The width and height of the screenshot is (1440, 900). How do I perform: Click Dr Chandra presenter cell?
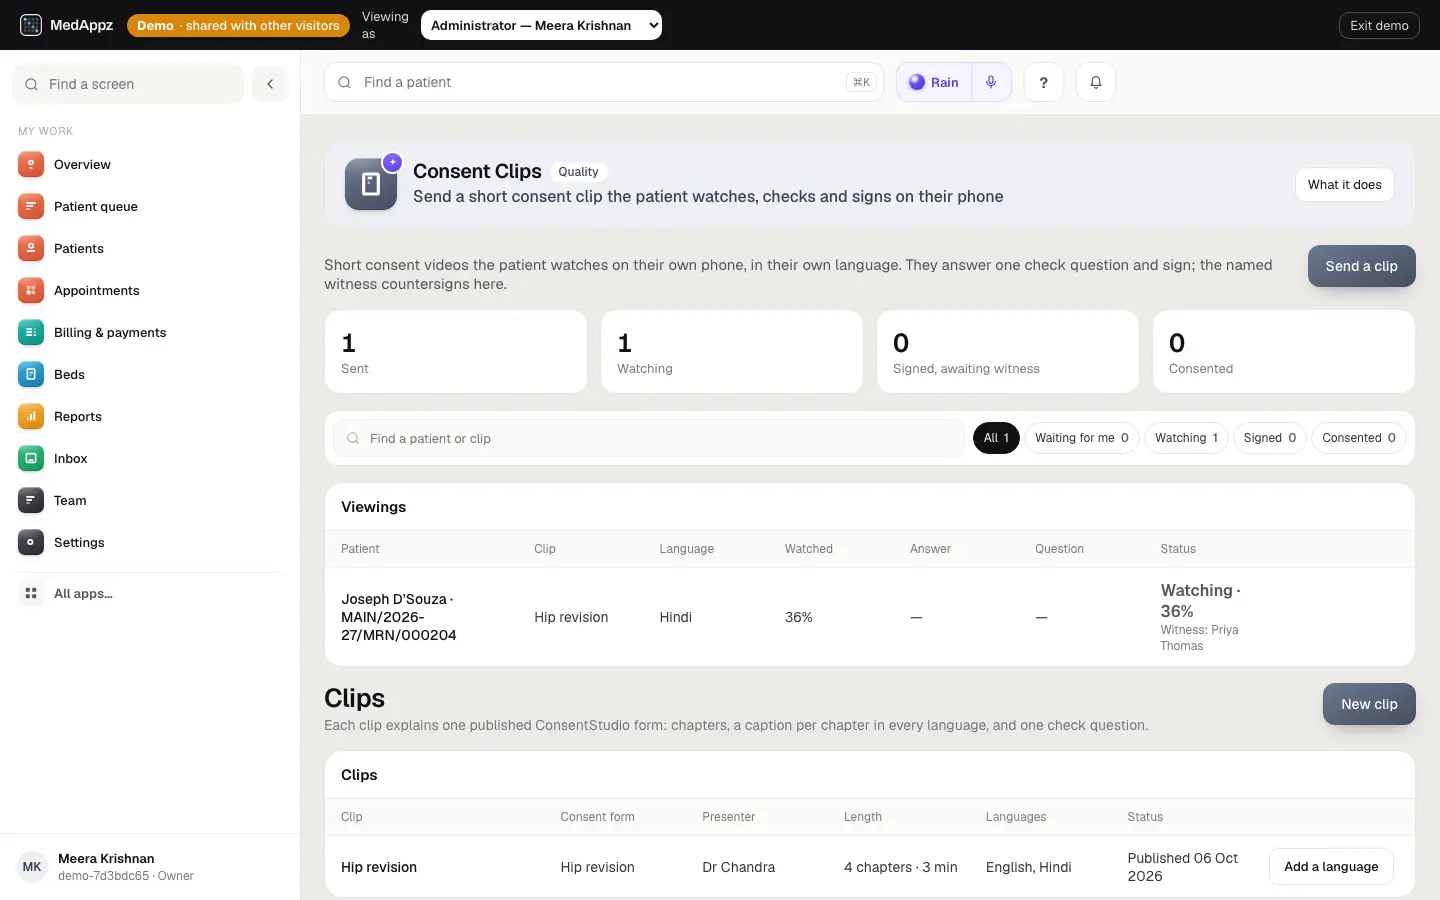[739, 867]
